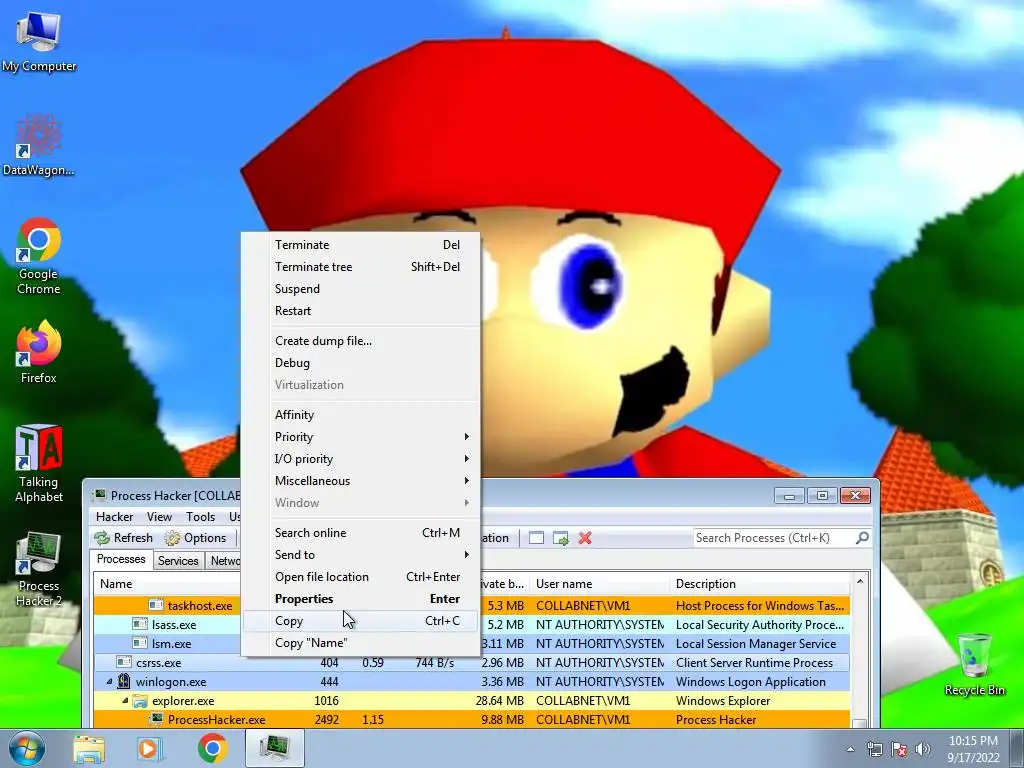Choose Create dump file... menu entry
This screenshot has width=1024, height=768.
click(x=360, y=341)
